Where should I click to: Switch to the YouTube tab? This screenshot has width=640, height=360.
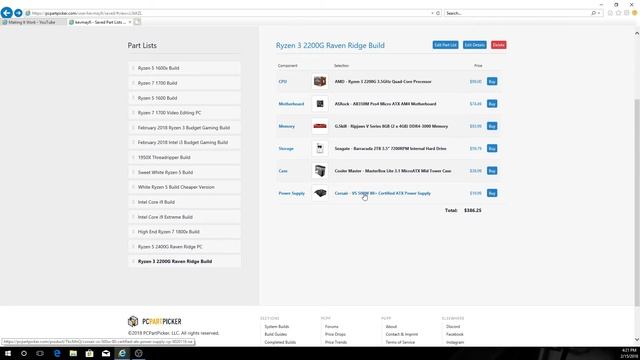[x=33, y=22]
